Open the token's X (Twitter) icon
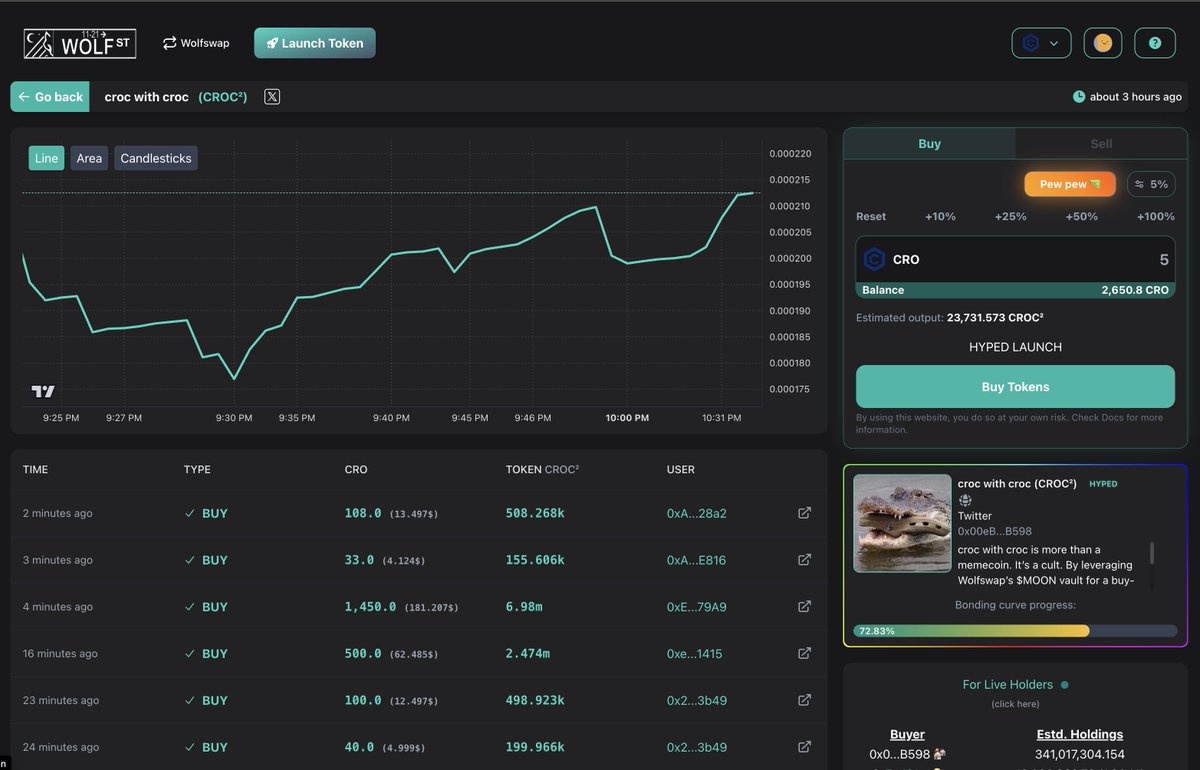The width and height of the screenshot is (1200, 770). pyautogui.click(x=272, y=97)
